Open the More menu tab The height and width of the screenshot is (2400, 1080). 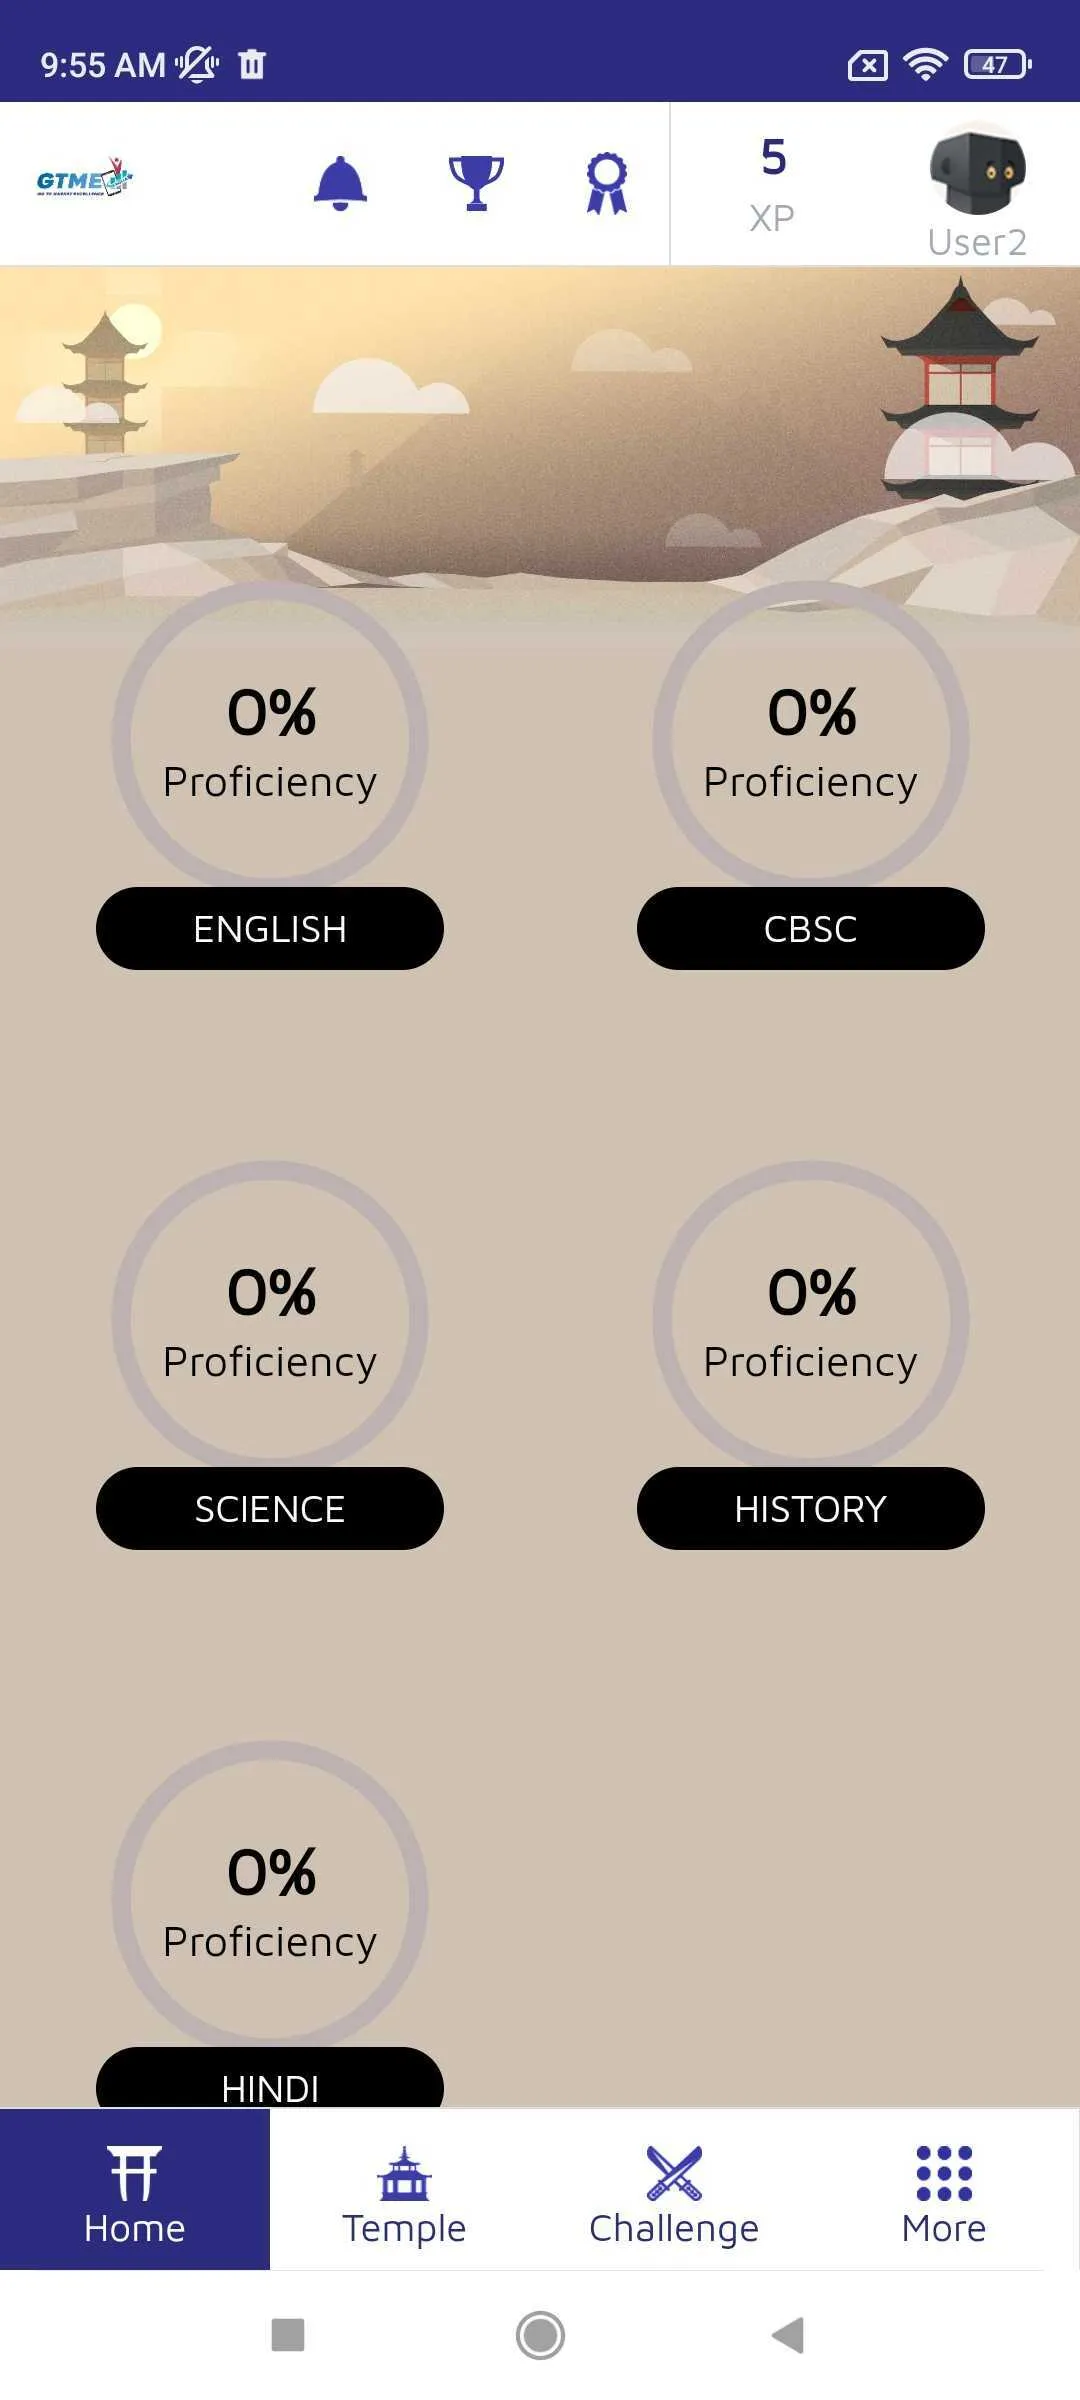(x=944, y=2190)
